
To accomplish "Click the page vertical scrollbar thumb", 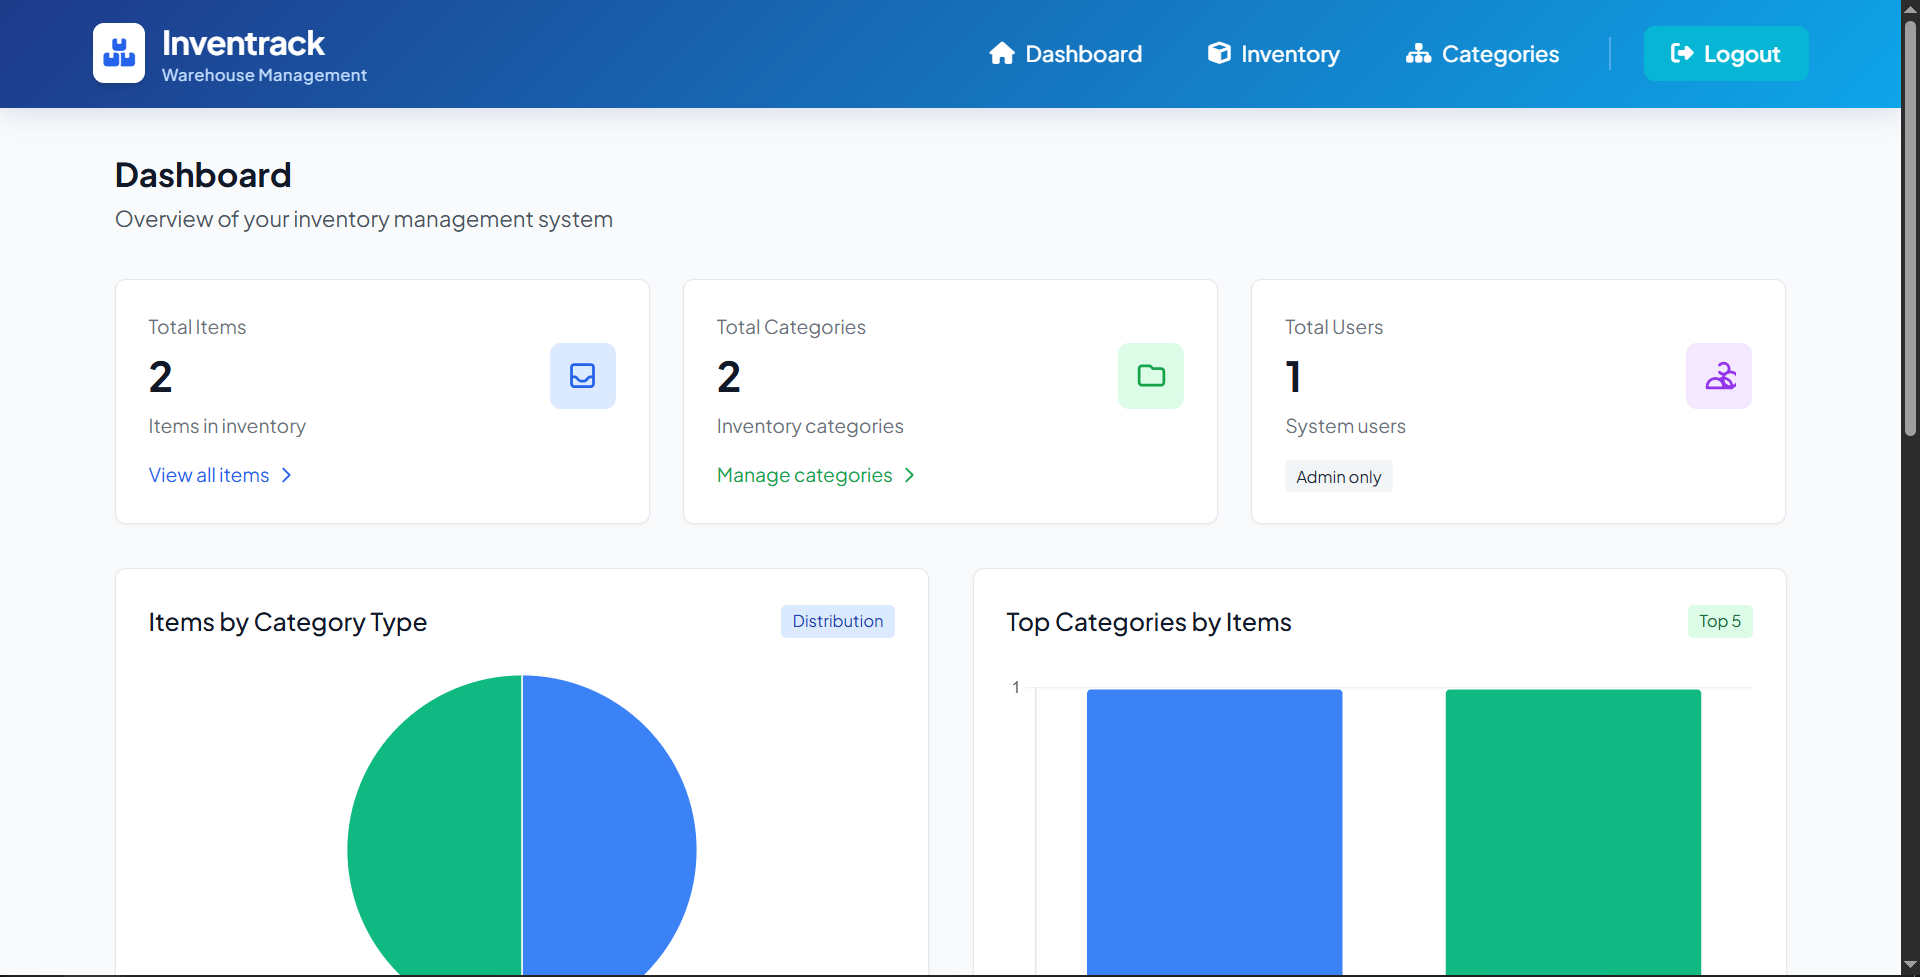I will click(1910, 228).
